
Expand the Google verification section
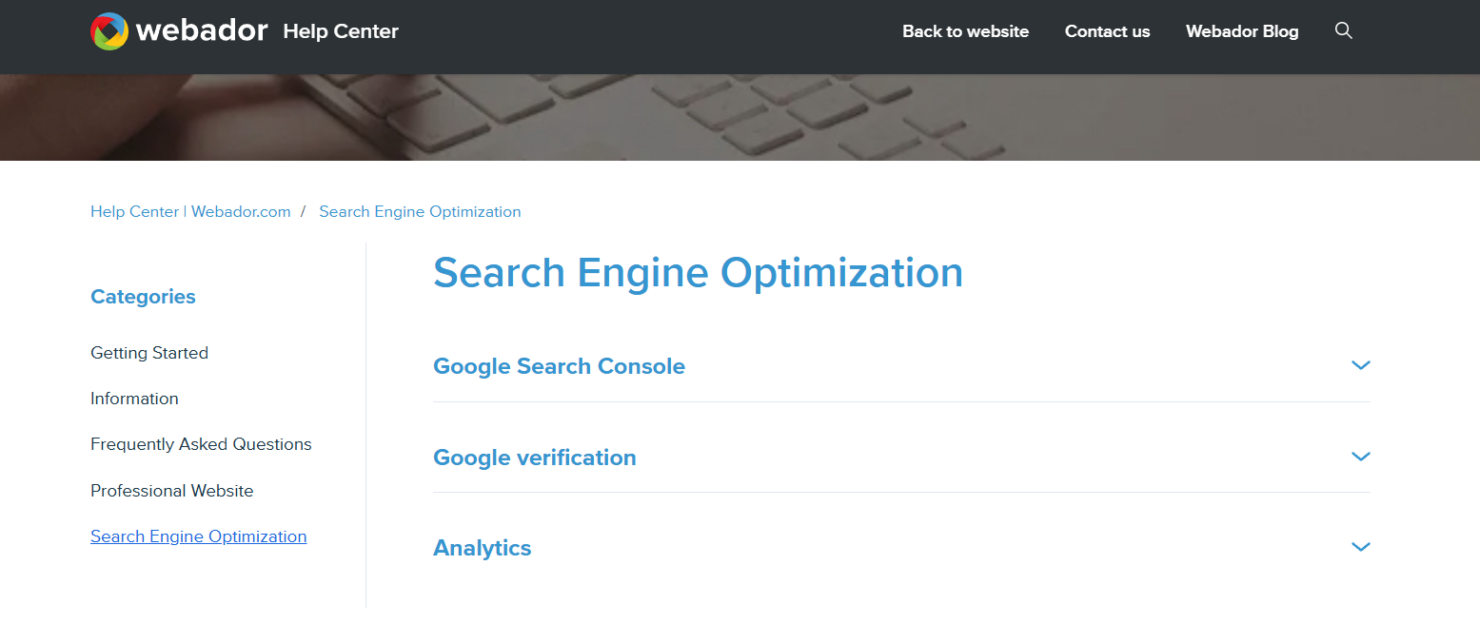(x=1360, y=456)
